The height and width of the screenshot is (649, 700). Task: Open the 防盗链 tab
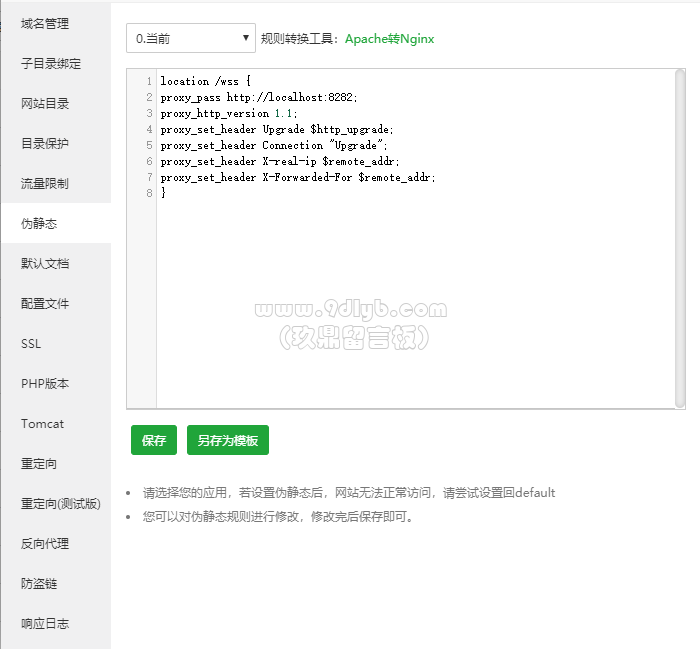(x=56, y=583)
